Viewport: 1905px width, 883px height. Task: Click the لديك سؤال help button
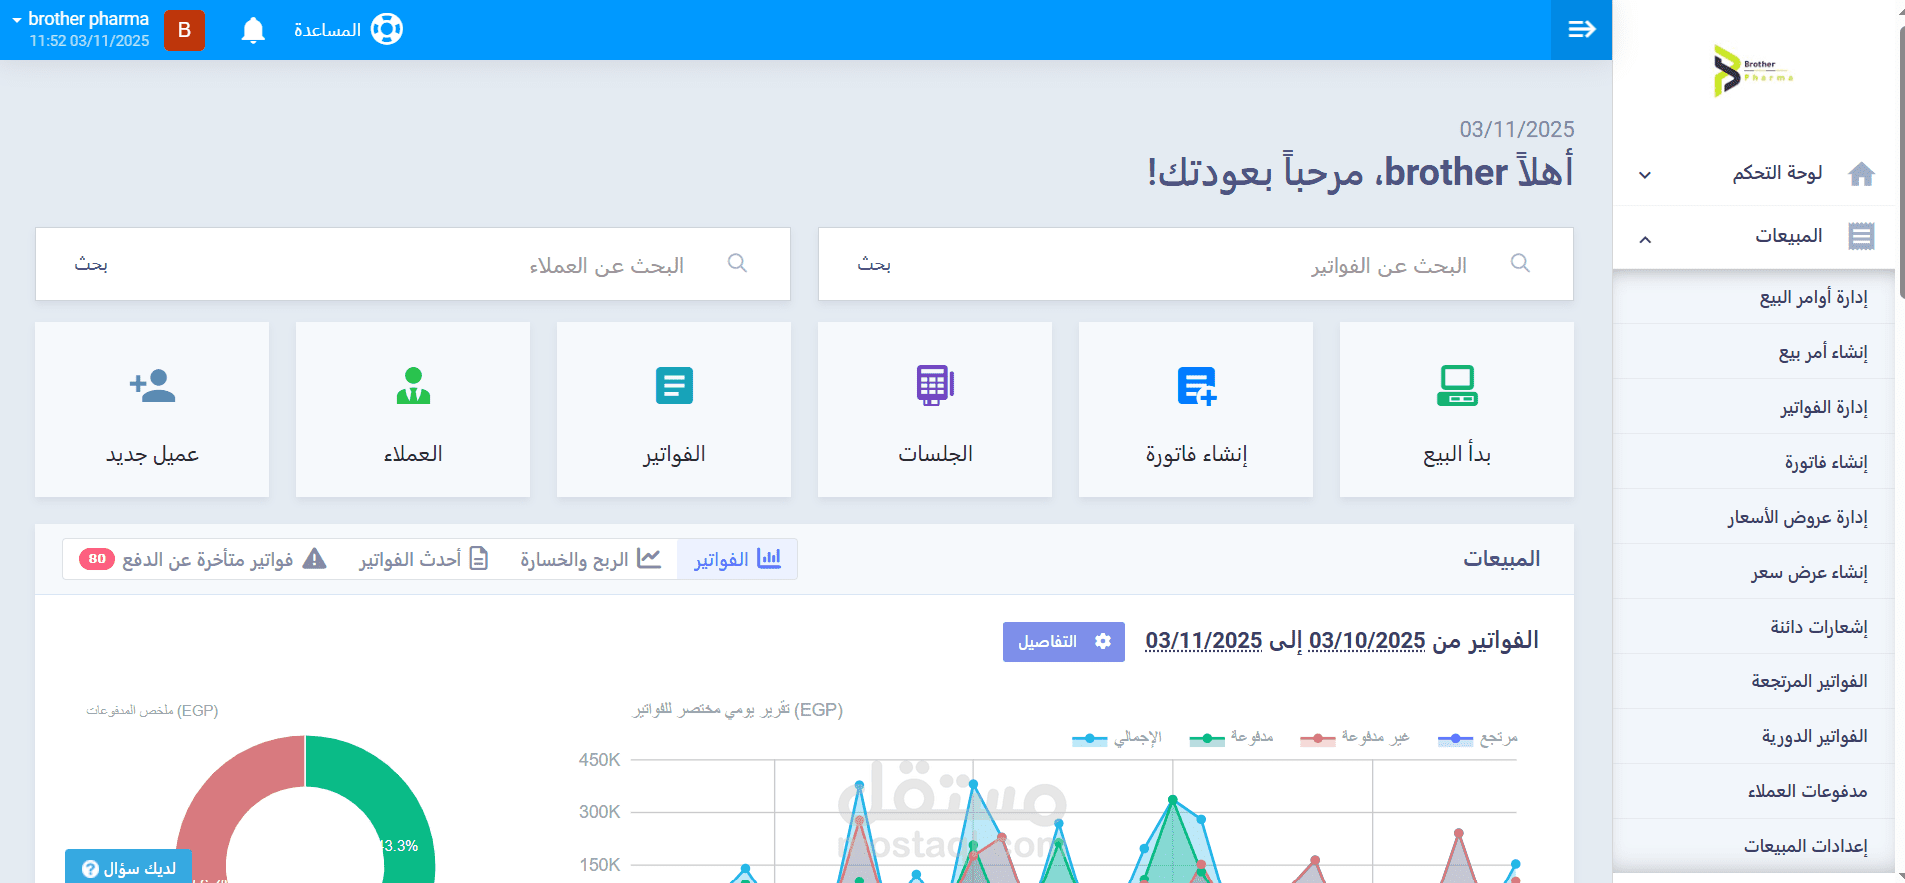[x=128, y=868]
